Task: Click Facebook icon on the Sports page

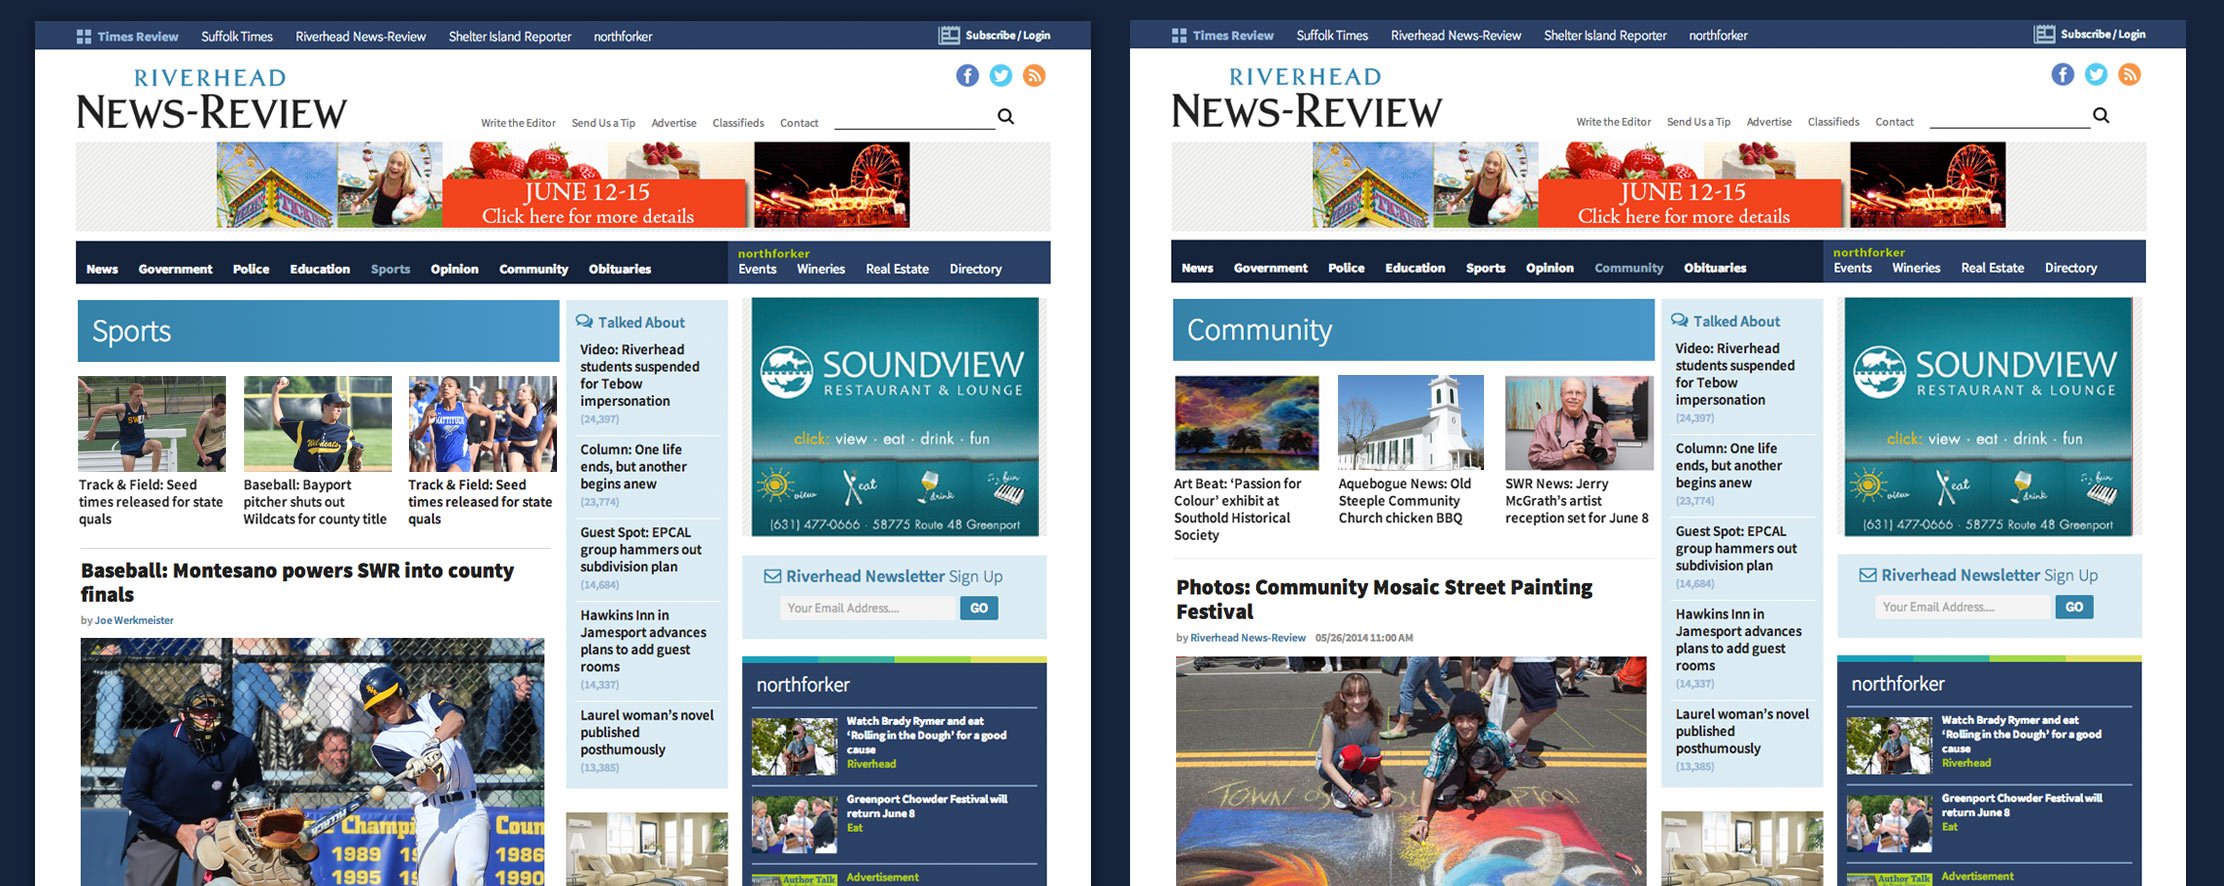Action: point(967,76)
